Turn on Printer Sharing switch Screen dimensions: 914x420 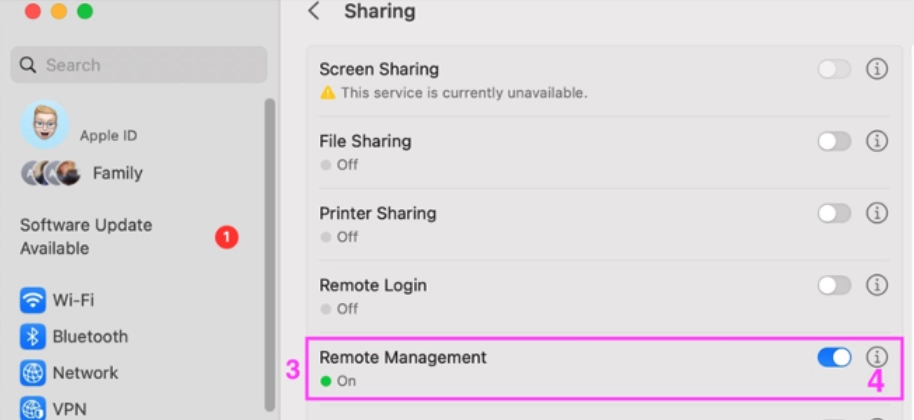pyautogui.click(x=834, y=213)
